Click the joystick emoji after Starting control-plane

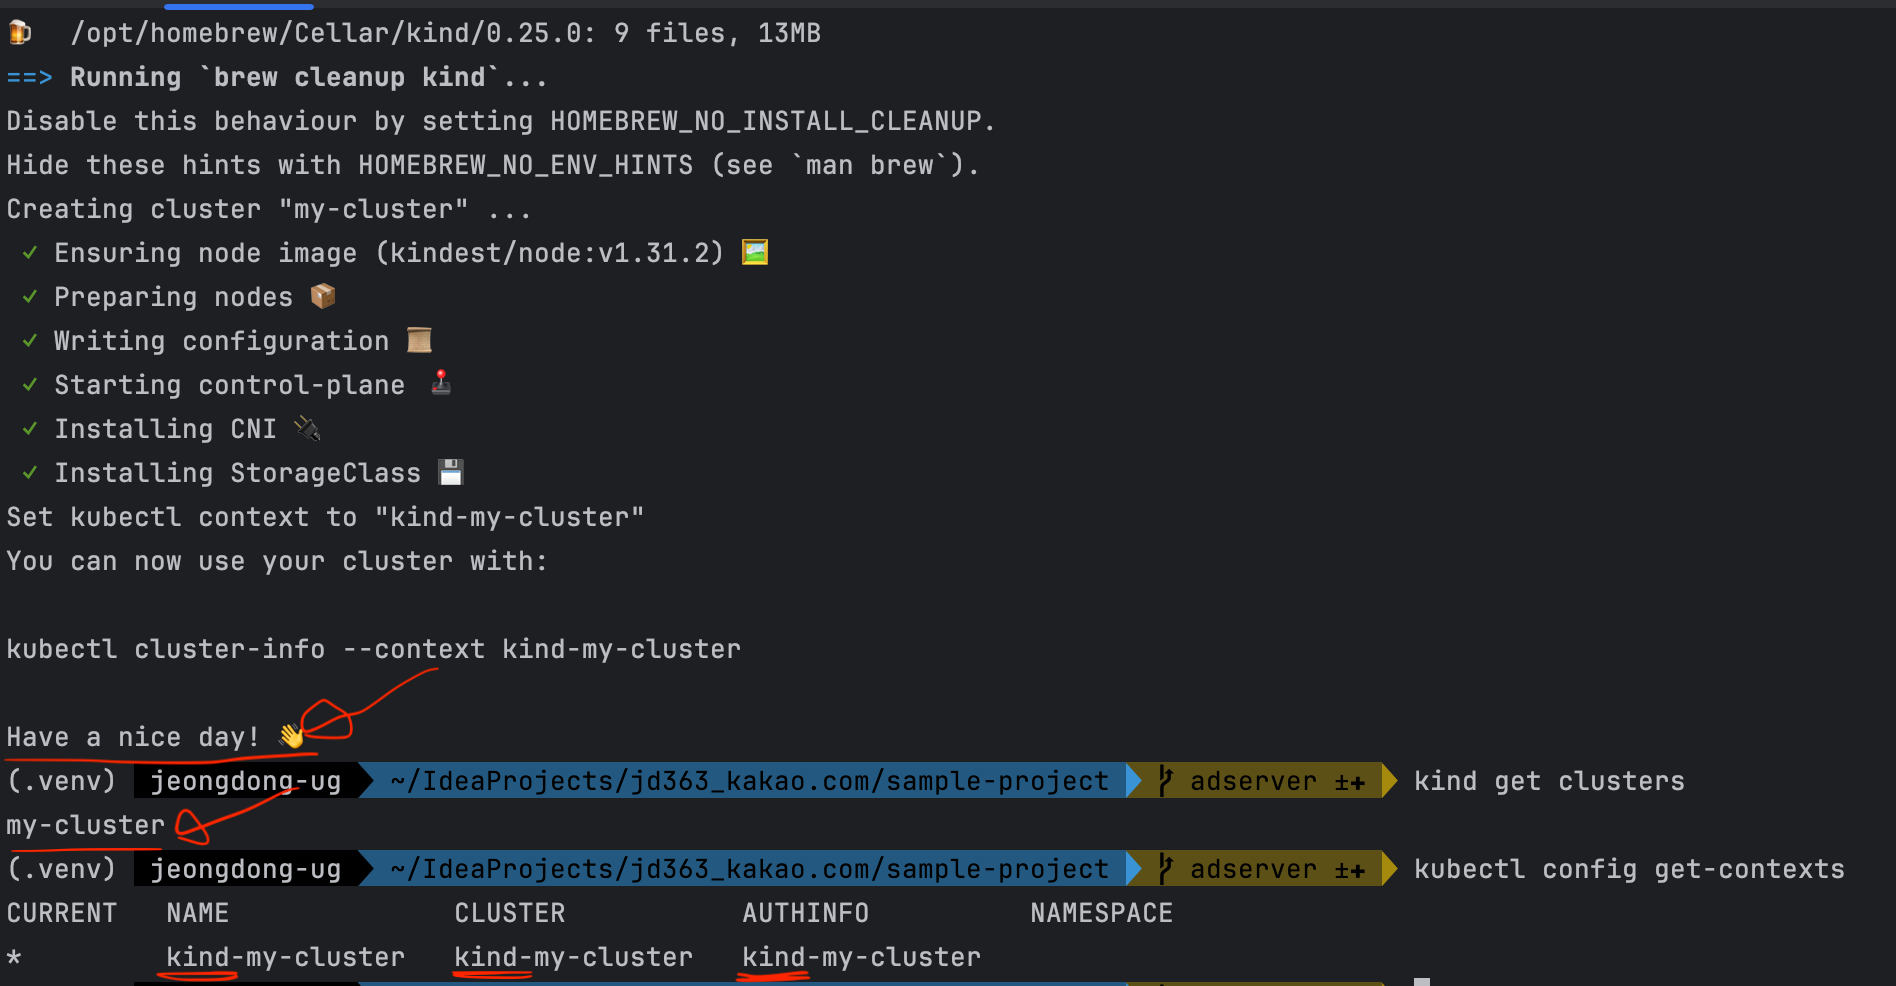(441, 383)
